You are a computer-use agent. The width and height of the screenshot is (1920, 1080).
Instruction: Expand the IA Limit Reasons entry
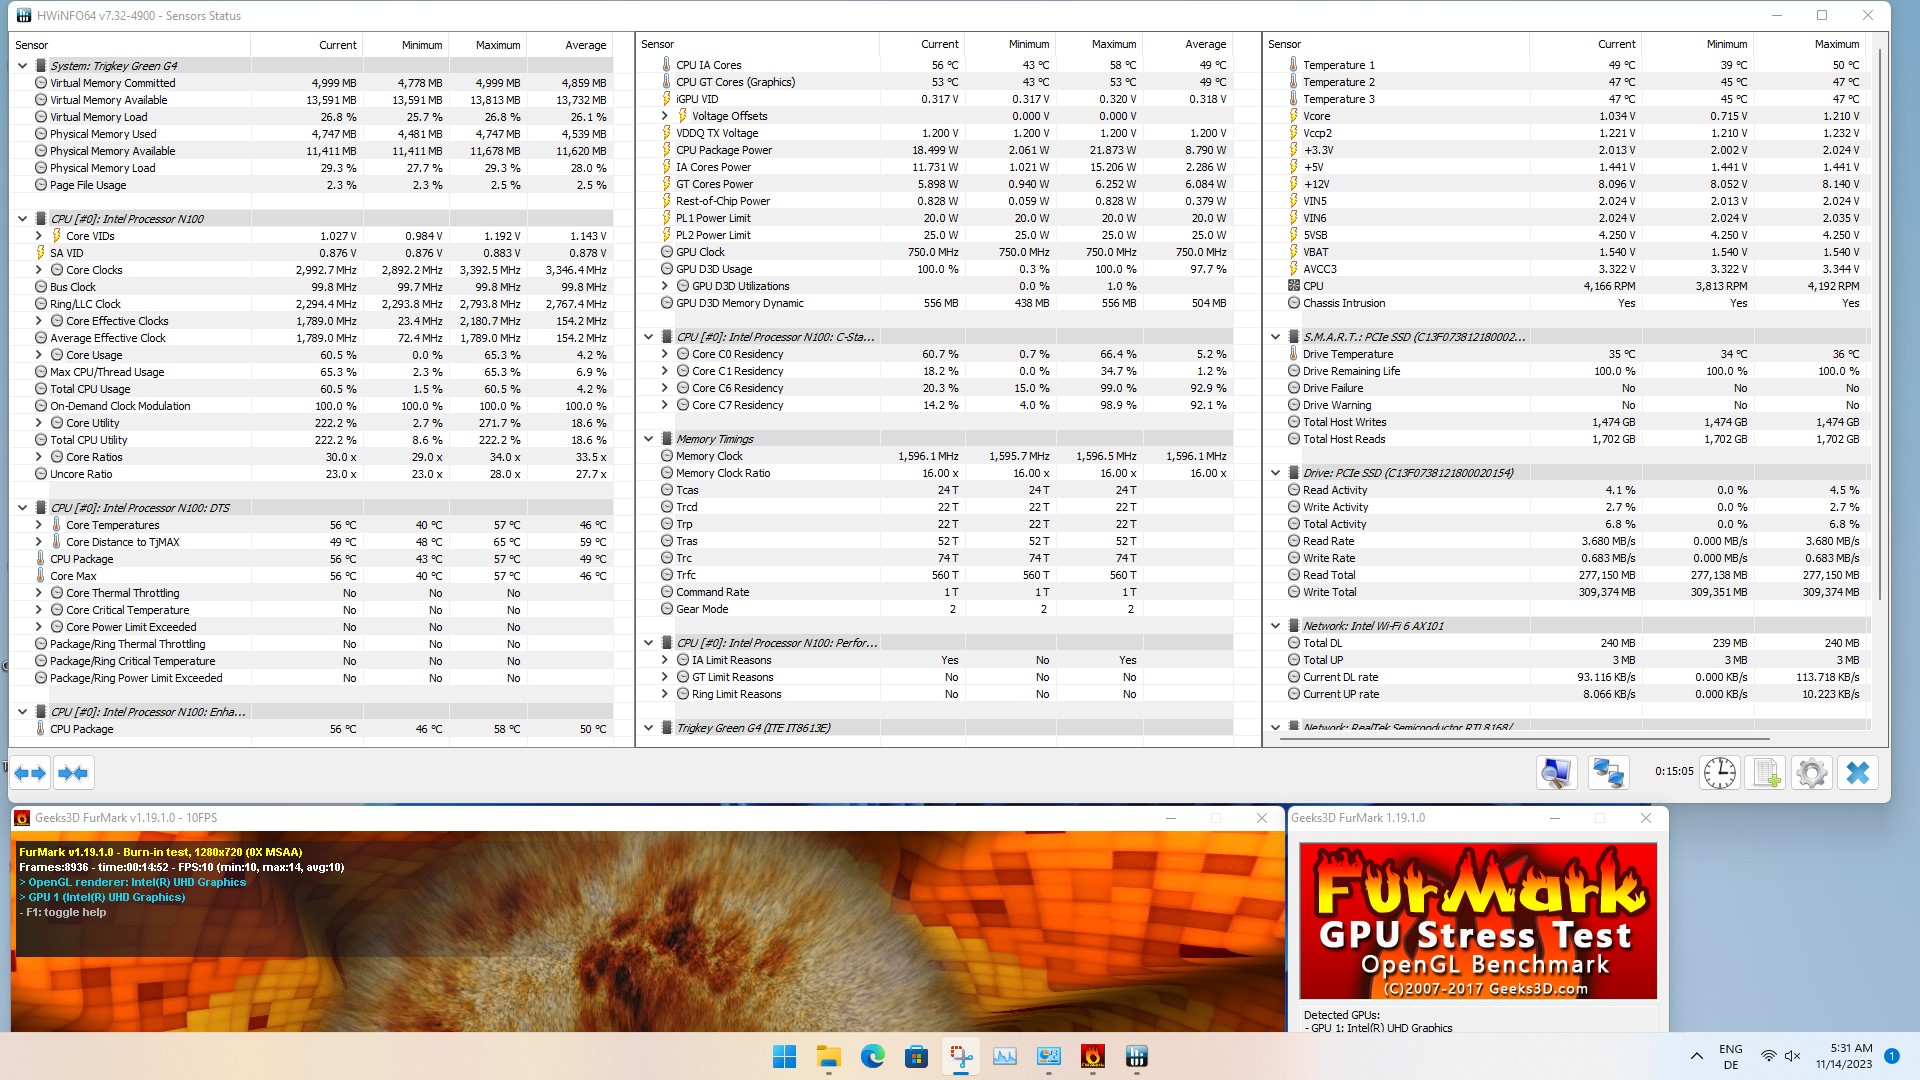[664, 660]
